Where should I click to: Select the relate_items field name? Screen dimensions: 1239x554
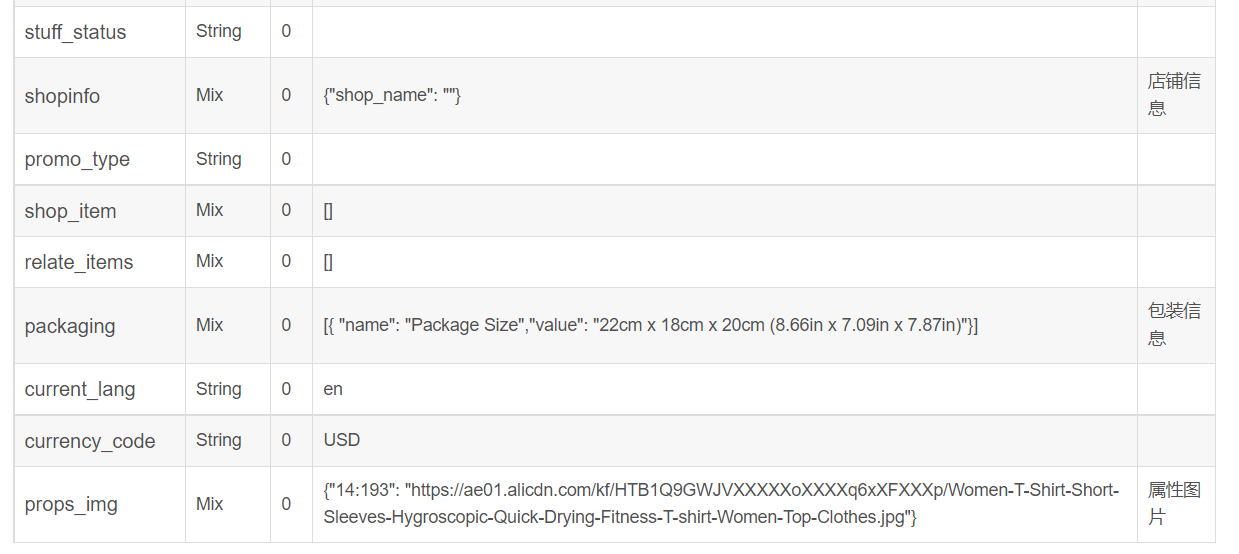pyautogui.click(x=78, y=262)
